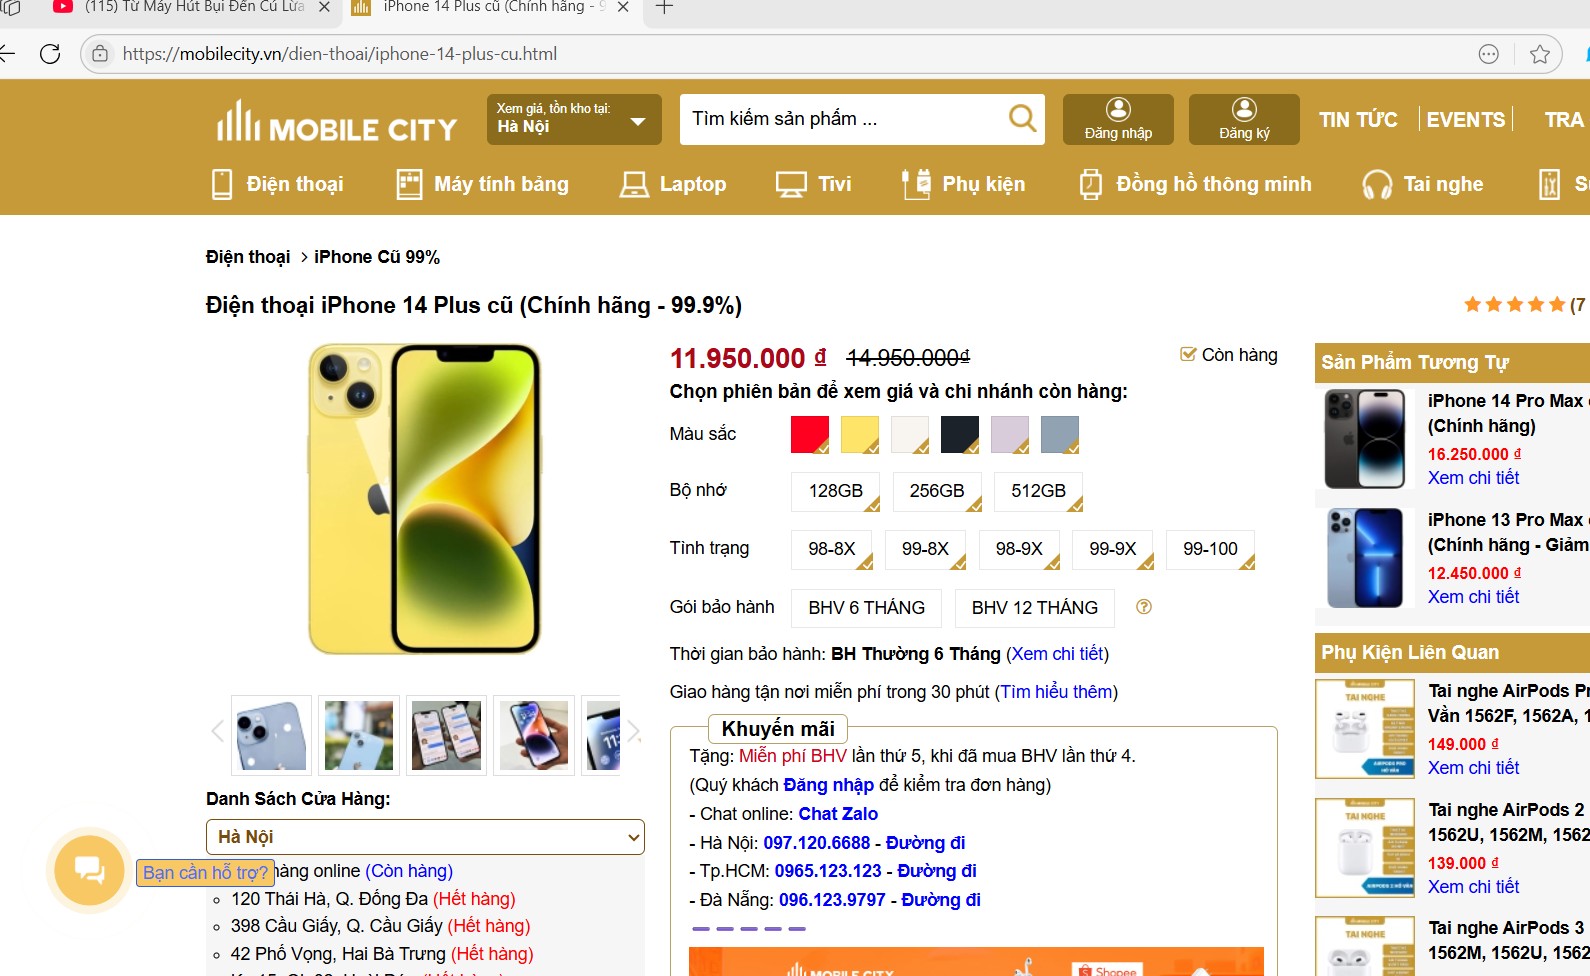
Task: Click warranty help question-mark icon
Action: click(1144, 607)
